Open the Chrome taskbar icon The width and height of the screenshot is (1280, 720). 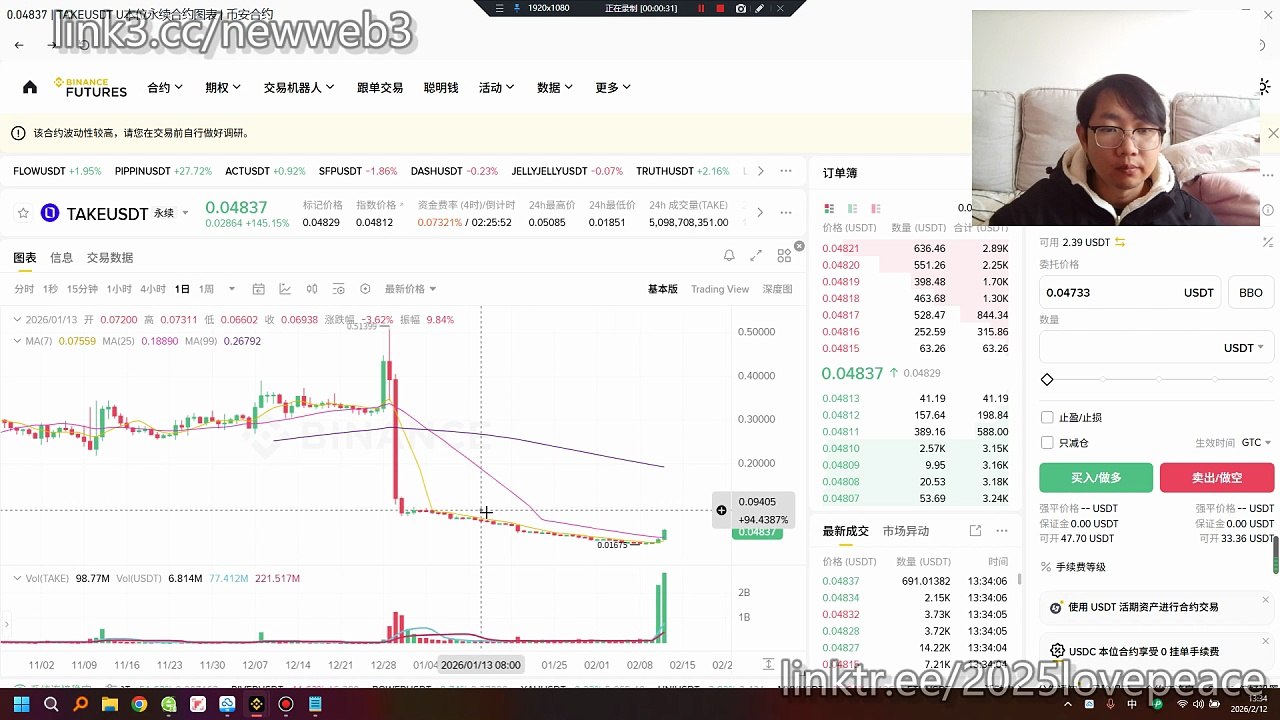[x=139, y=704]
